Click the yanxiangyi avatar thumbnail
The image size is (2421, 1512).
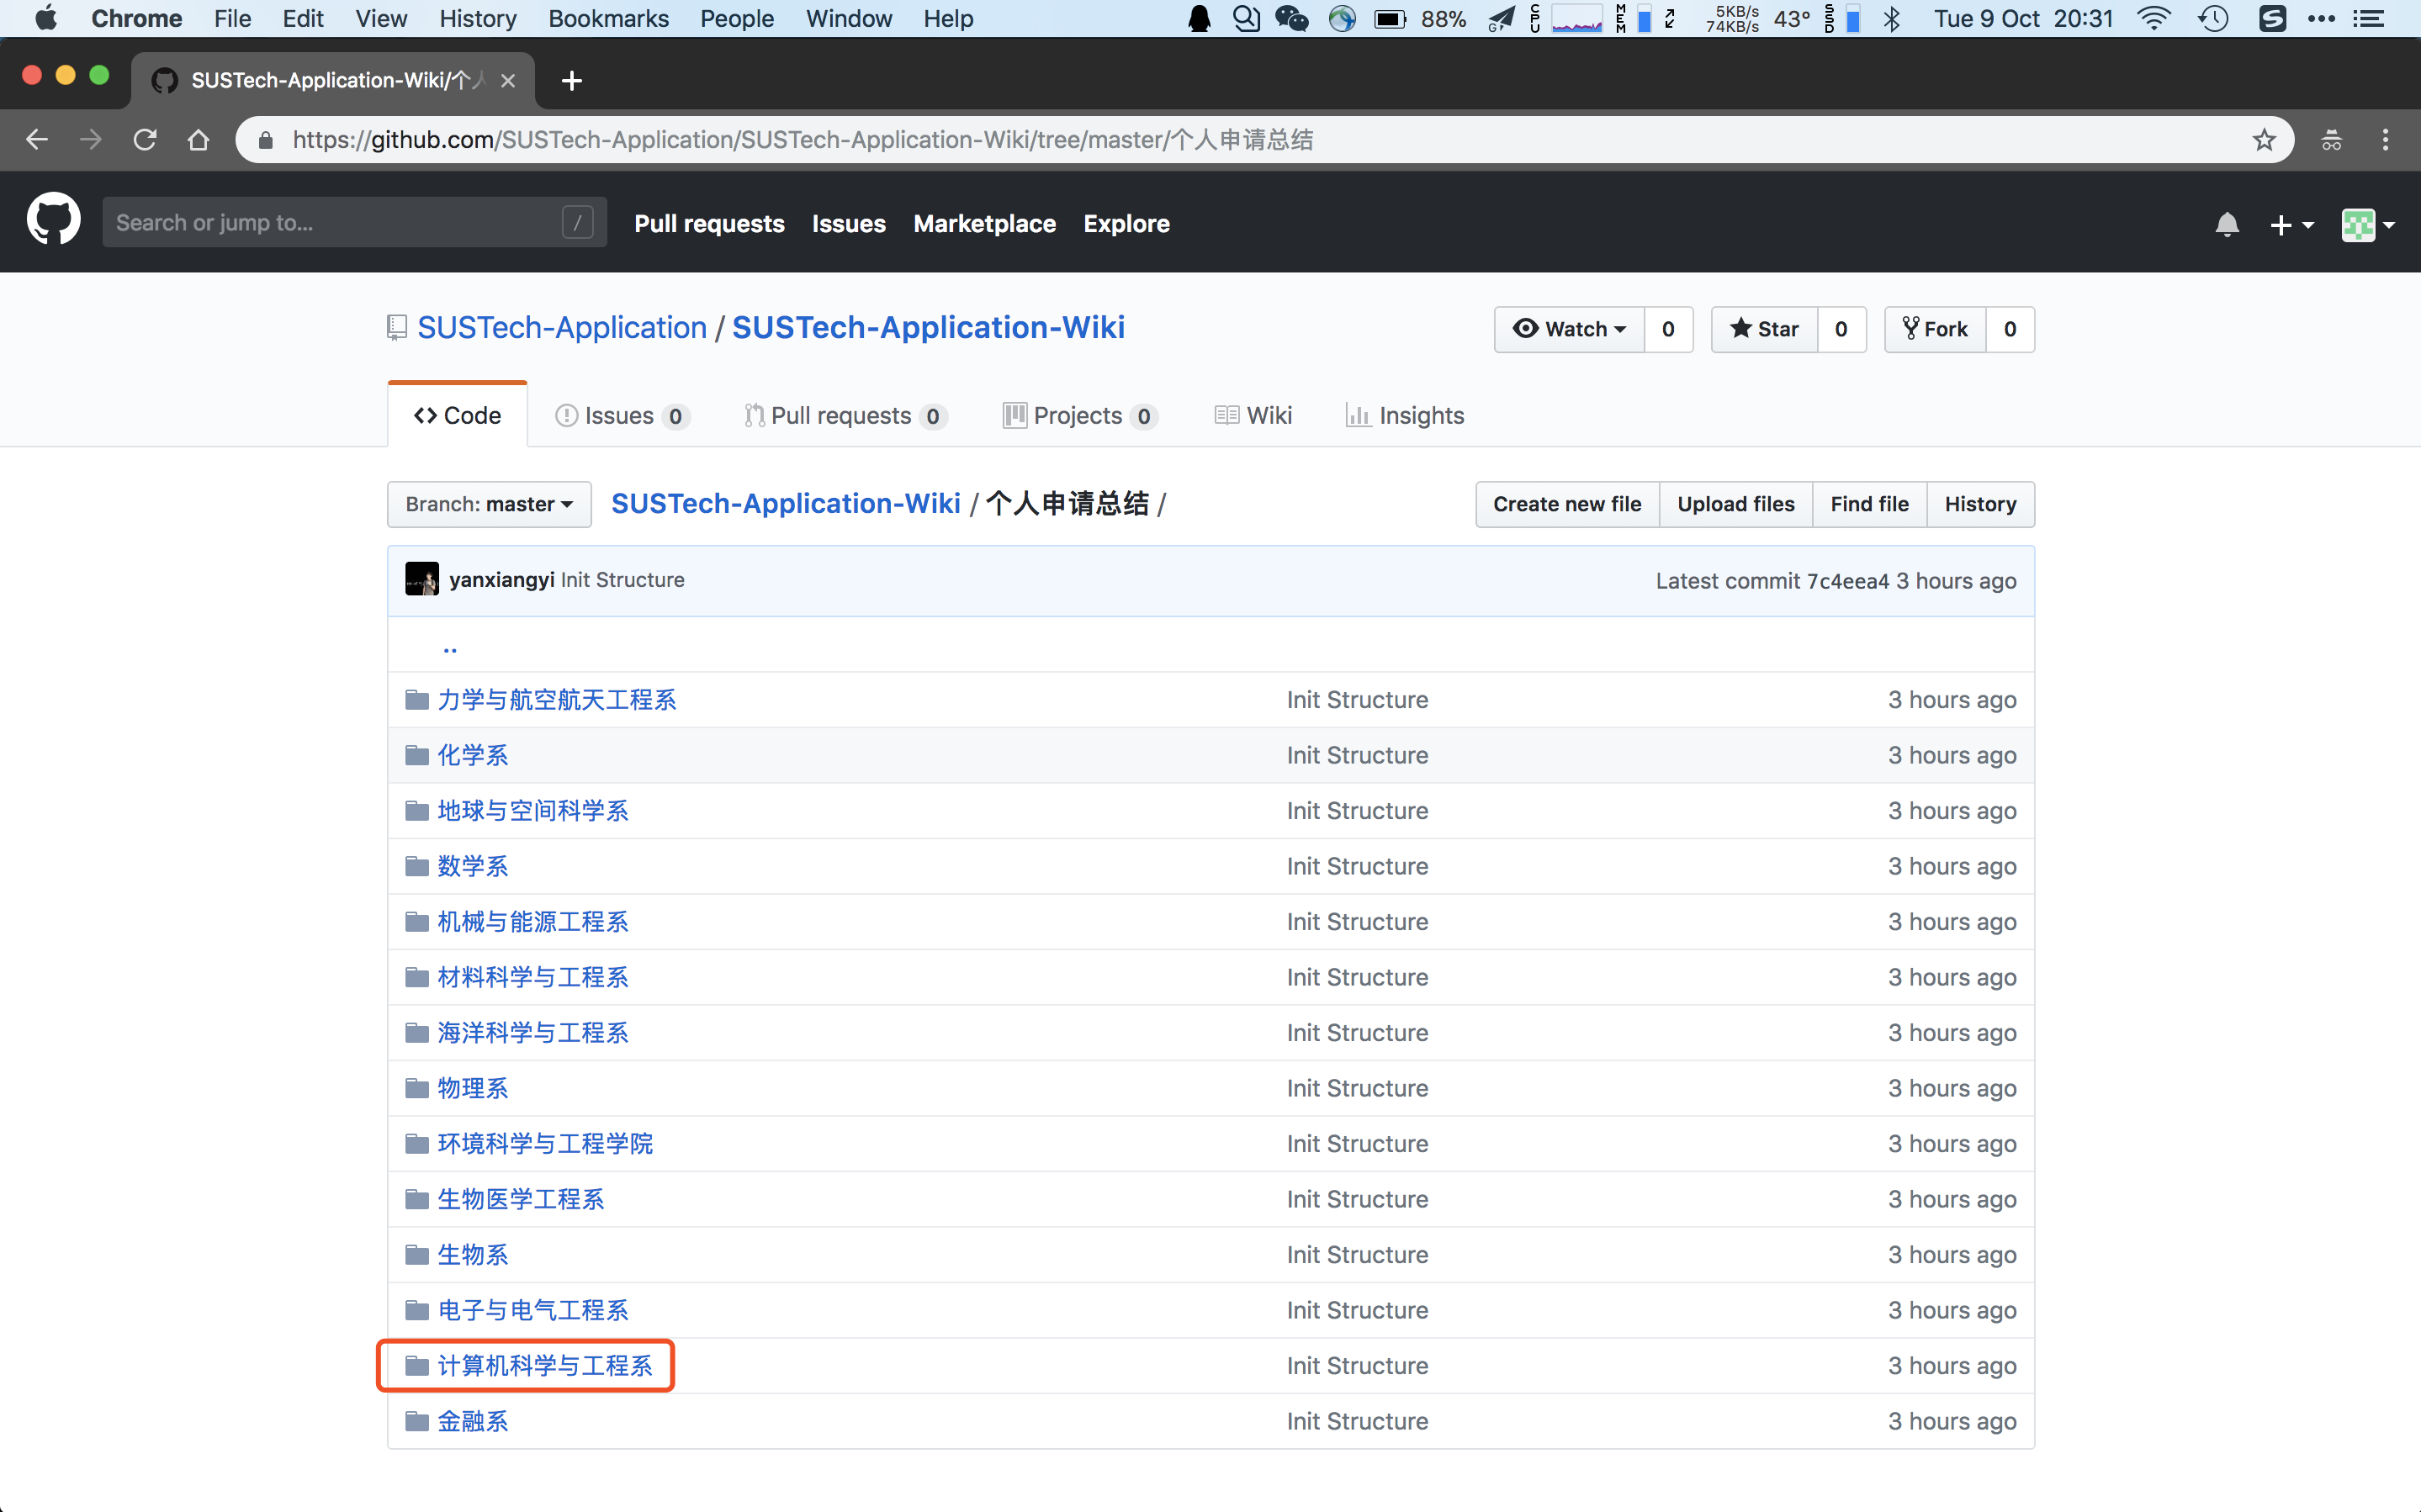tap(421, 579)
